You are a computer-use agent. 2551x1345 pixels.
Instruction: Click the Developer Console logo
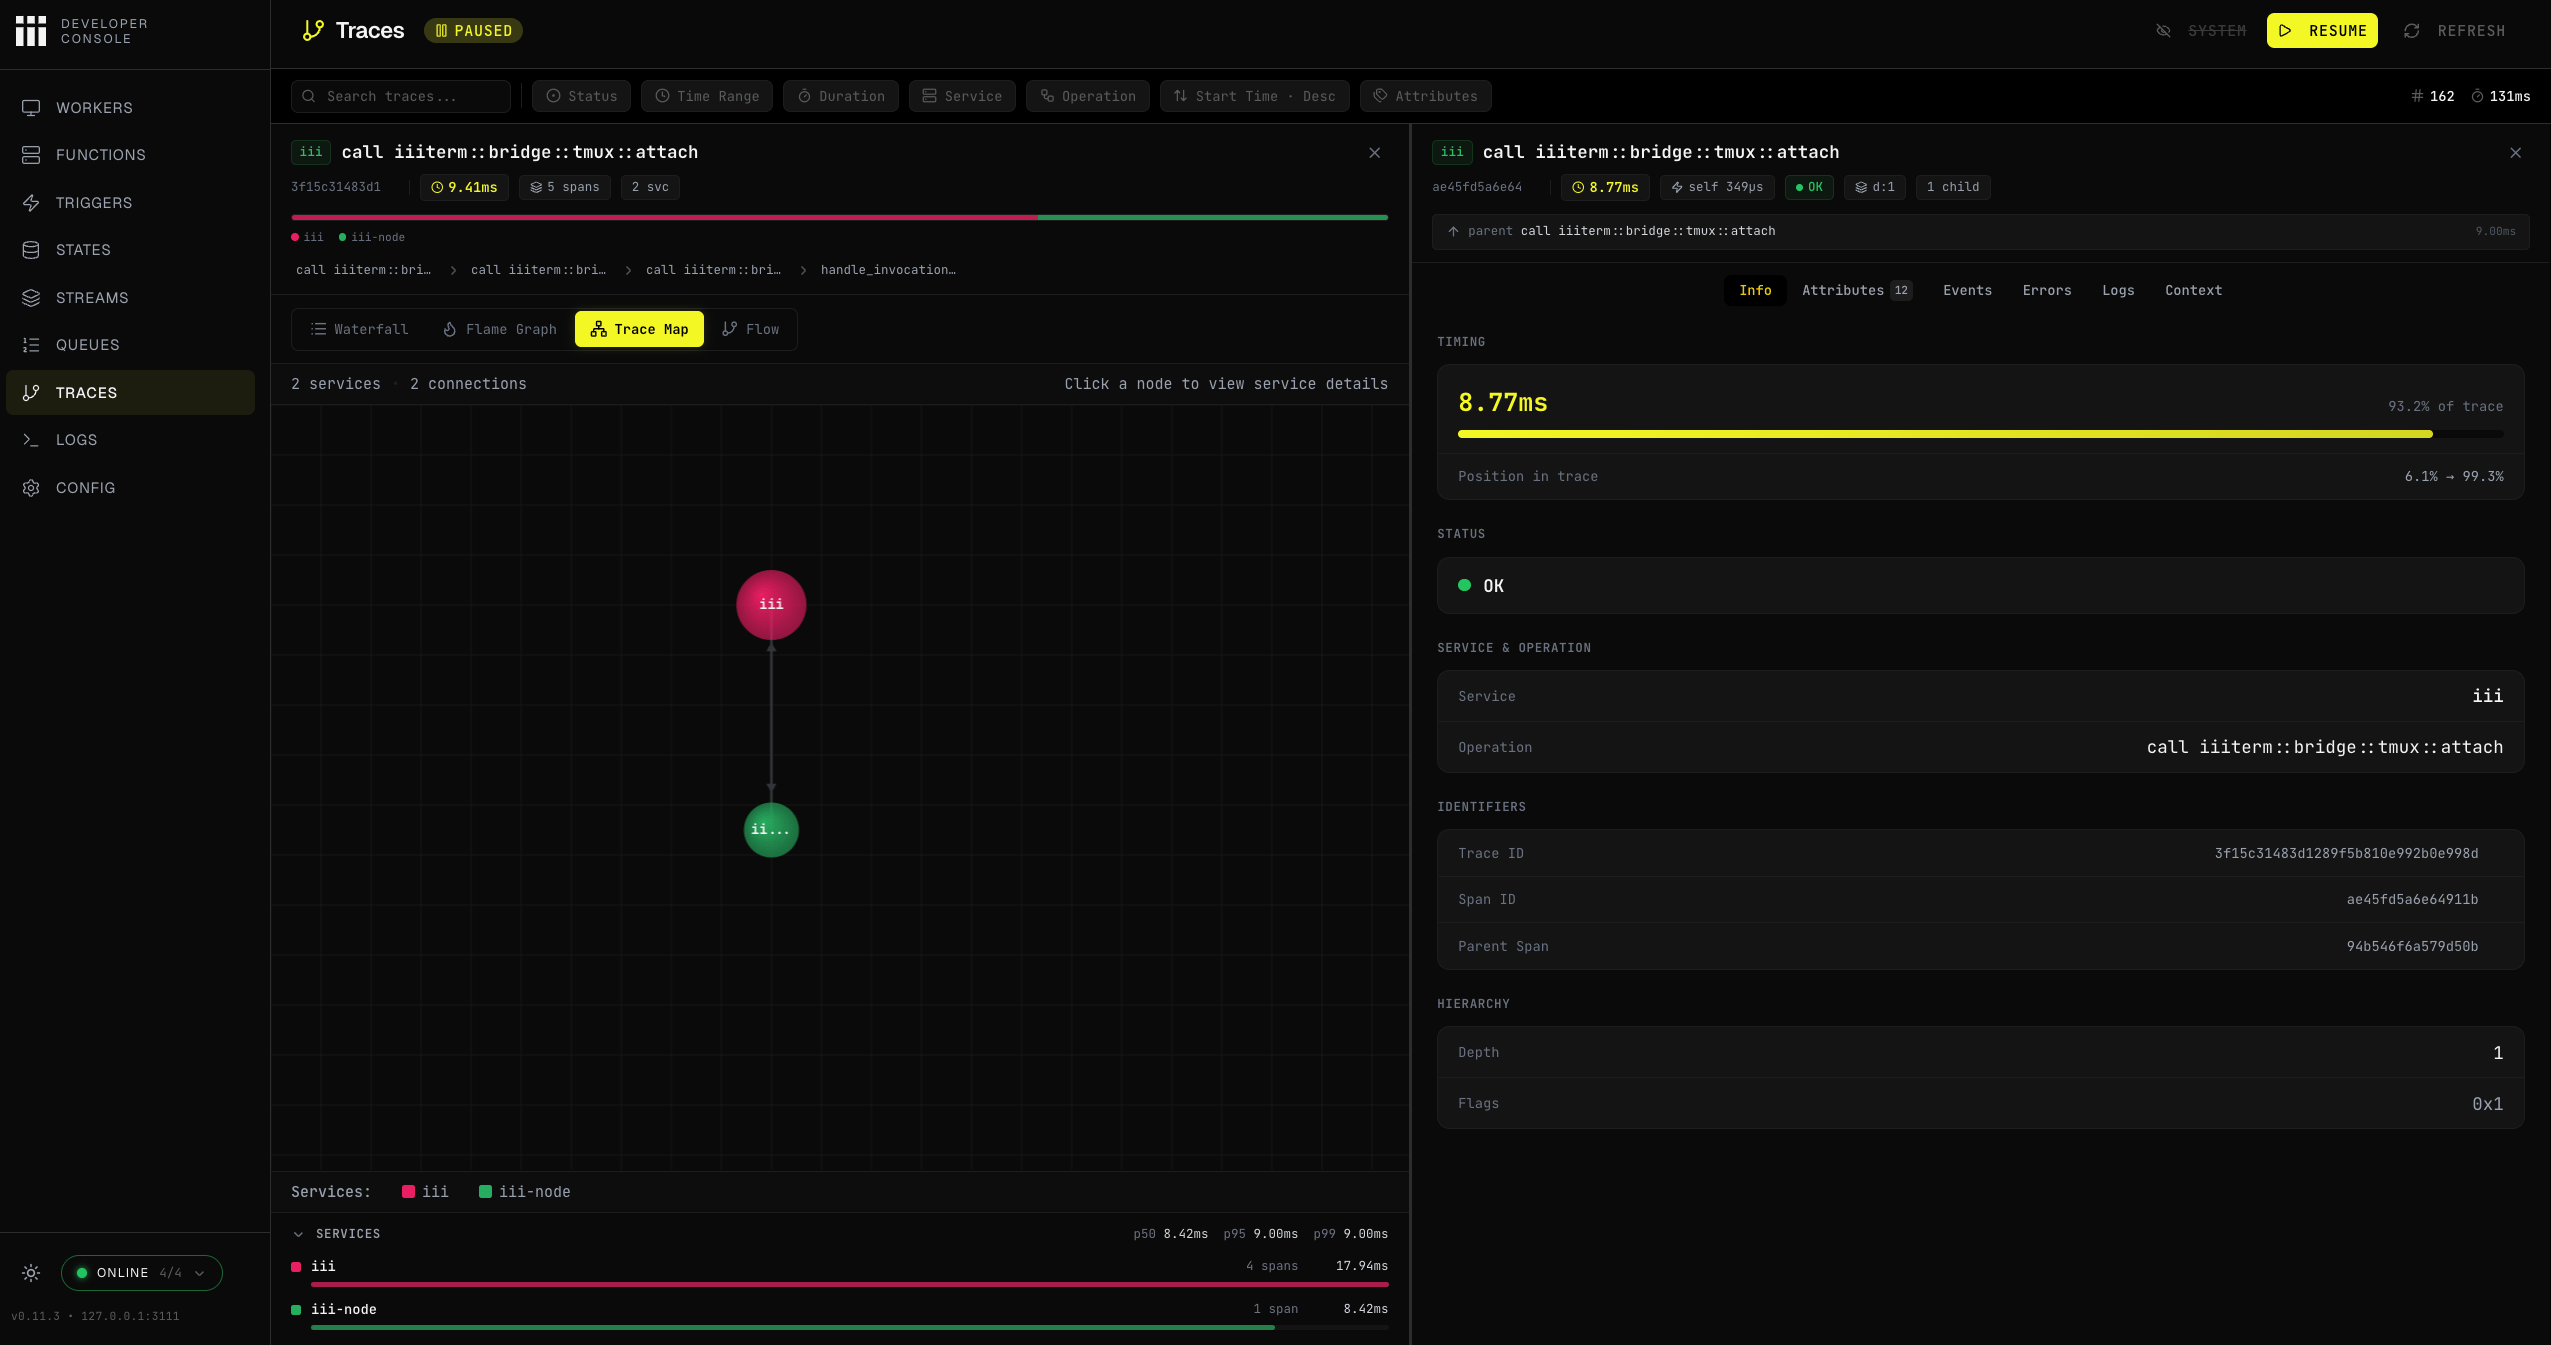click(82, 31)
